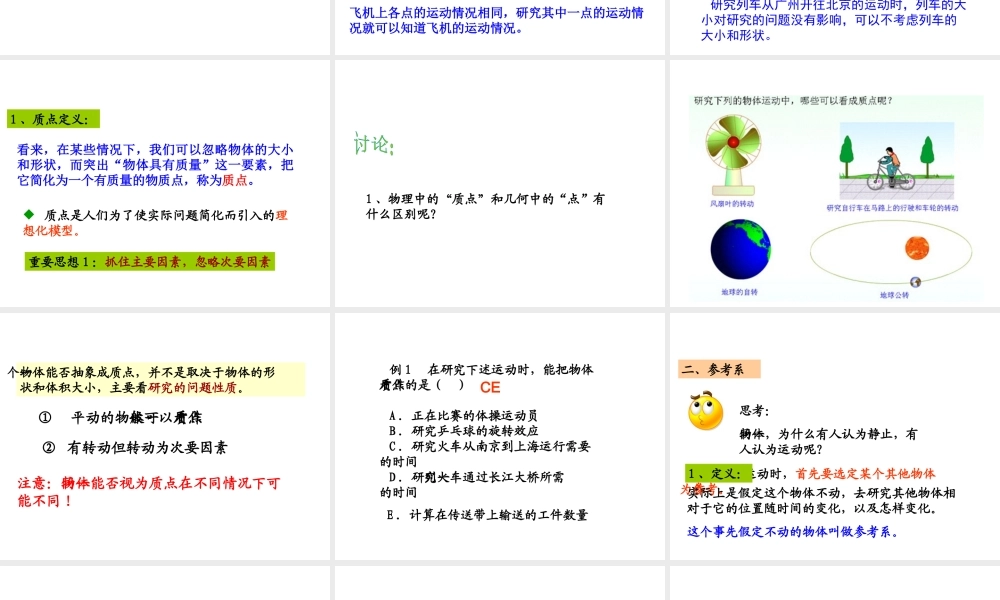This screenshot has width=1000, height=600.
Task: Click the question '研究下列的物体运动中,哪些可以看成质点呢?'
Action: pos(793,101)
